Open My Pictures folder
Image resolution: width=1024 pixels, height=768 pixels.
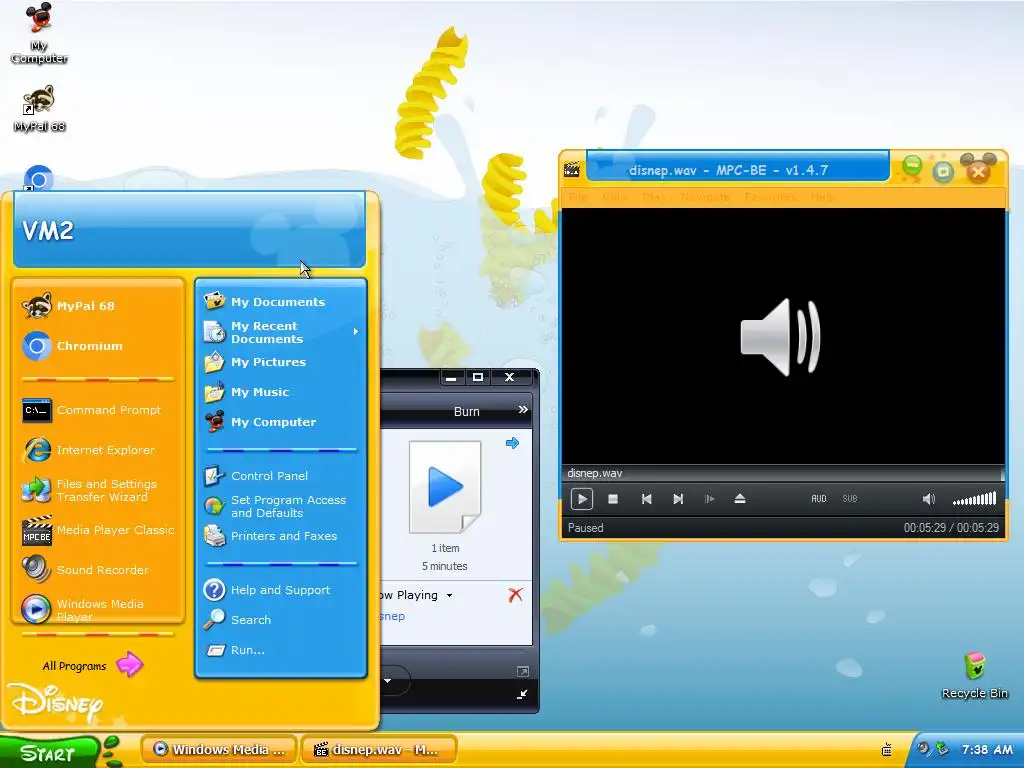click(x=281, y=362)
